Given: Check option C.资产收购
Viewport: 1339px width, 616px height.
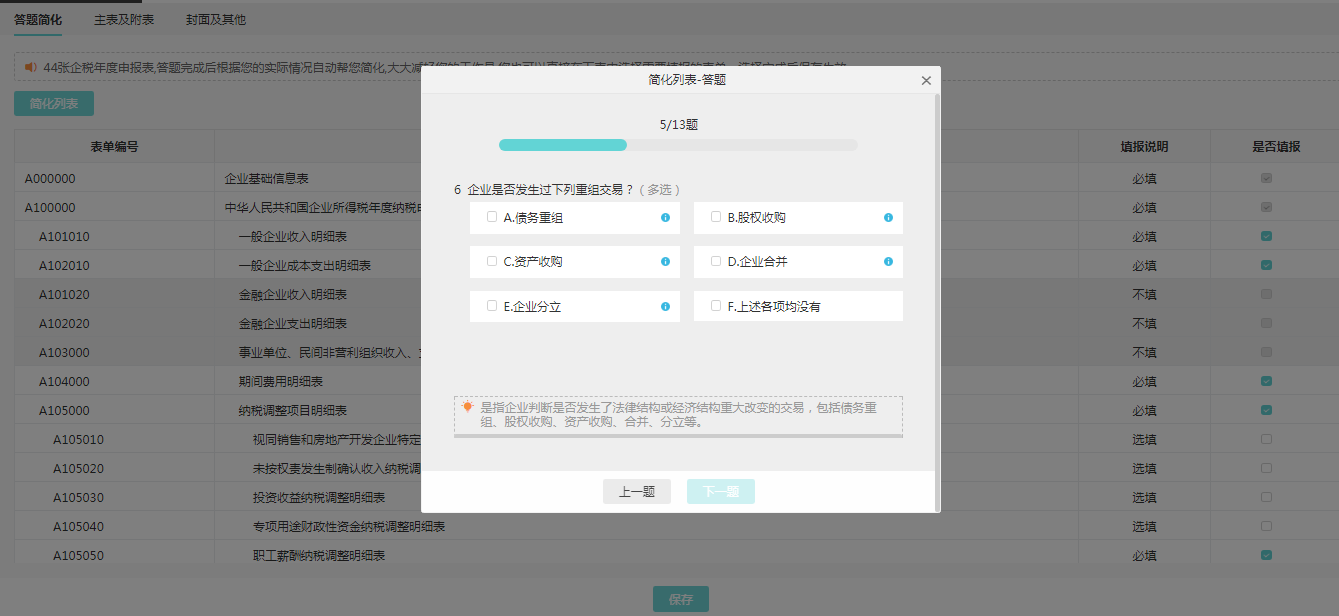Looking at the screenshot, I should [492, 261].
